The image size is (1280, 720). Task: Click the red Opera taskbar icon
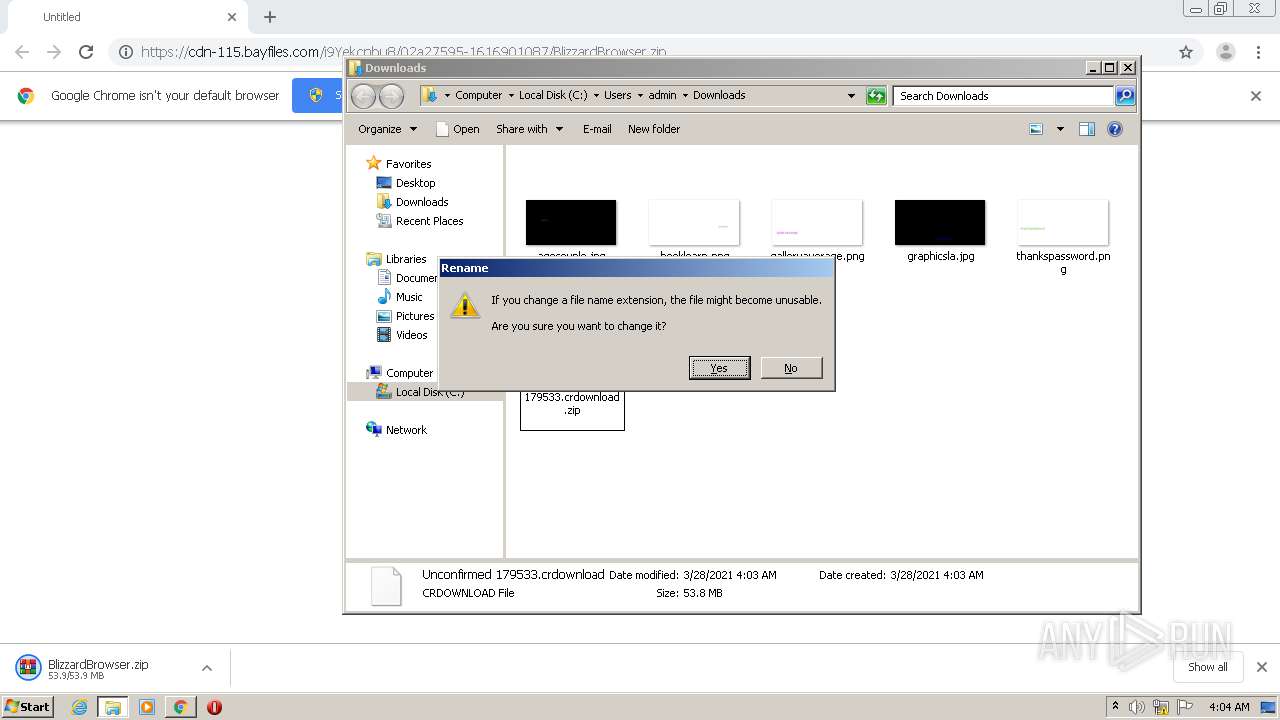(214, 707)
